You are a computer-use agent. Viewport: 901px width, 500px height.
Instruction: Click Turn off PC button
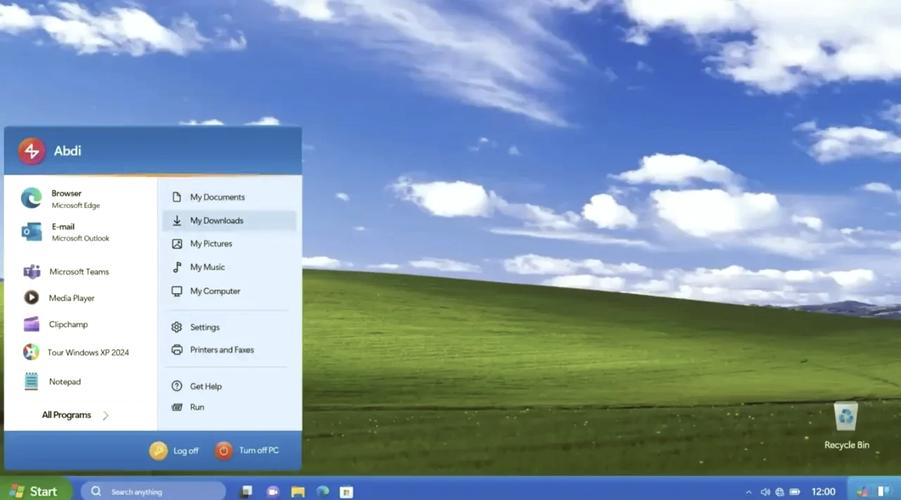tap(247, 451)
